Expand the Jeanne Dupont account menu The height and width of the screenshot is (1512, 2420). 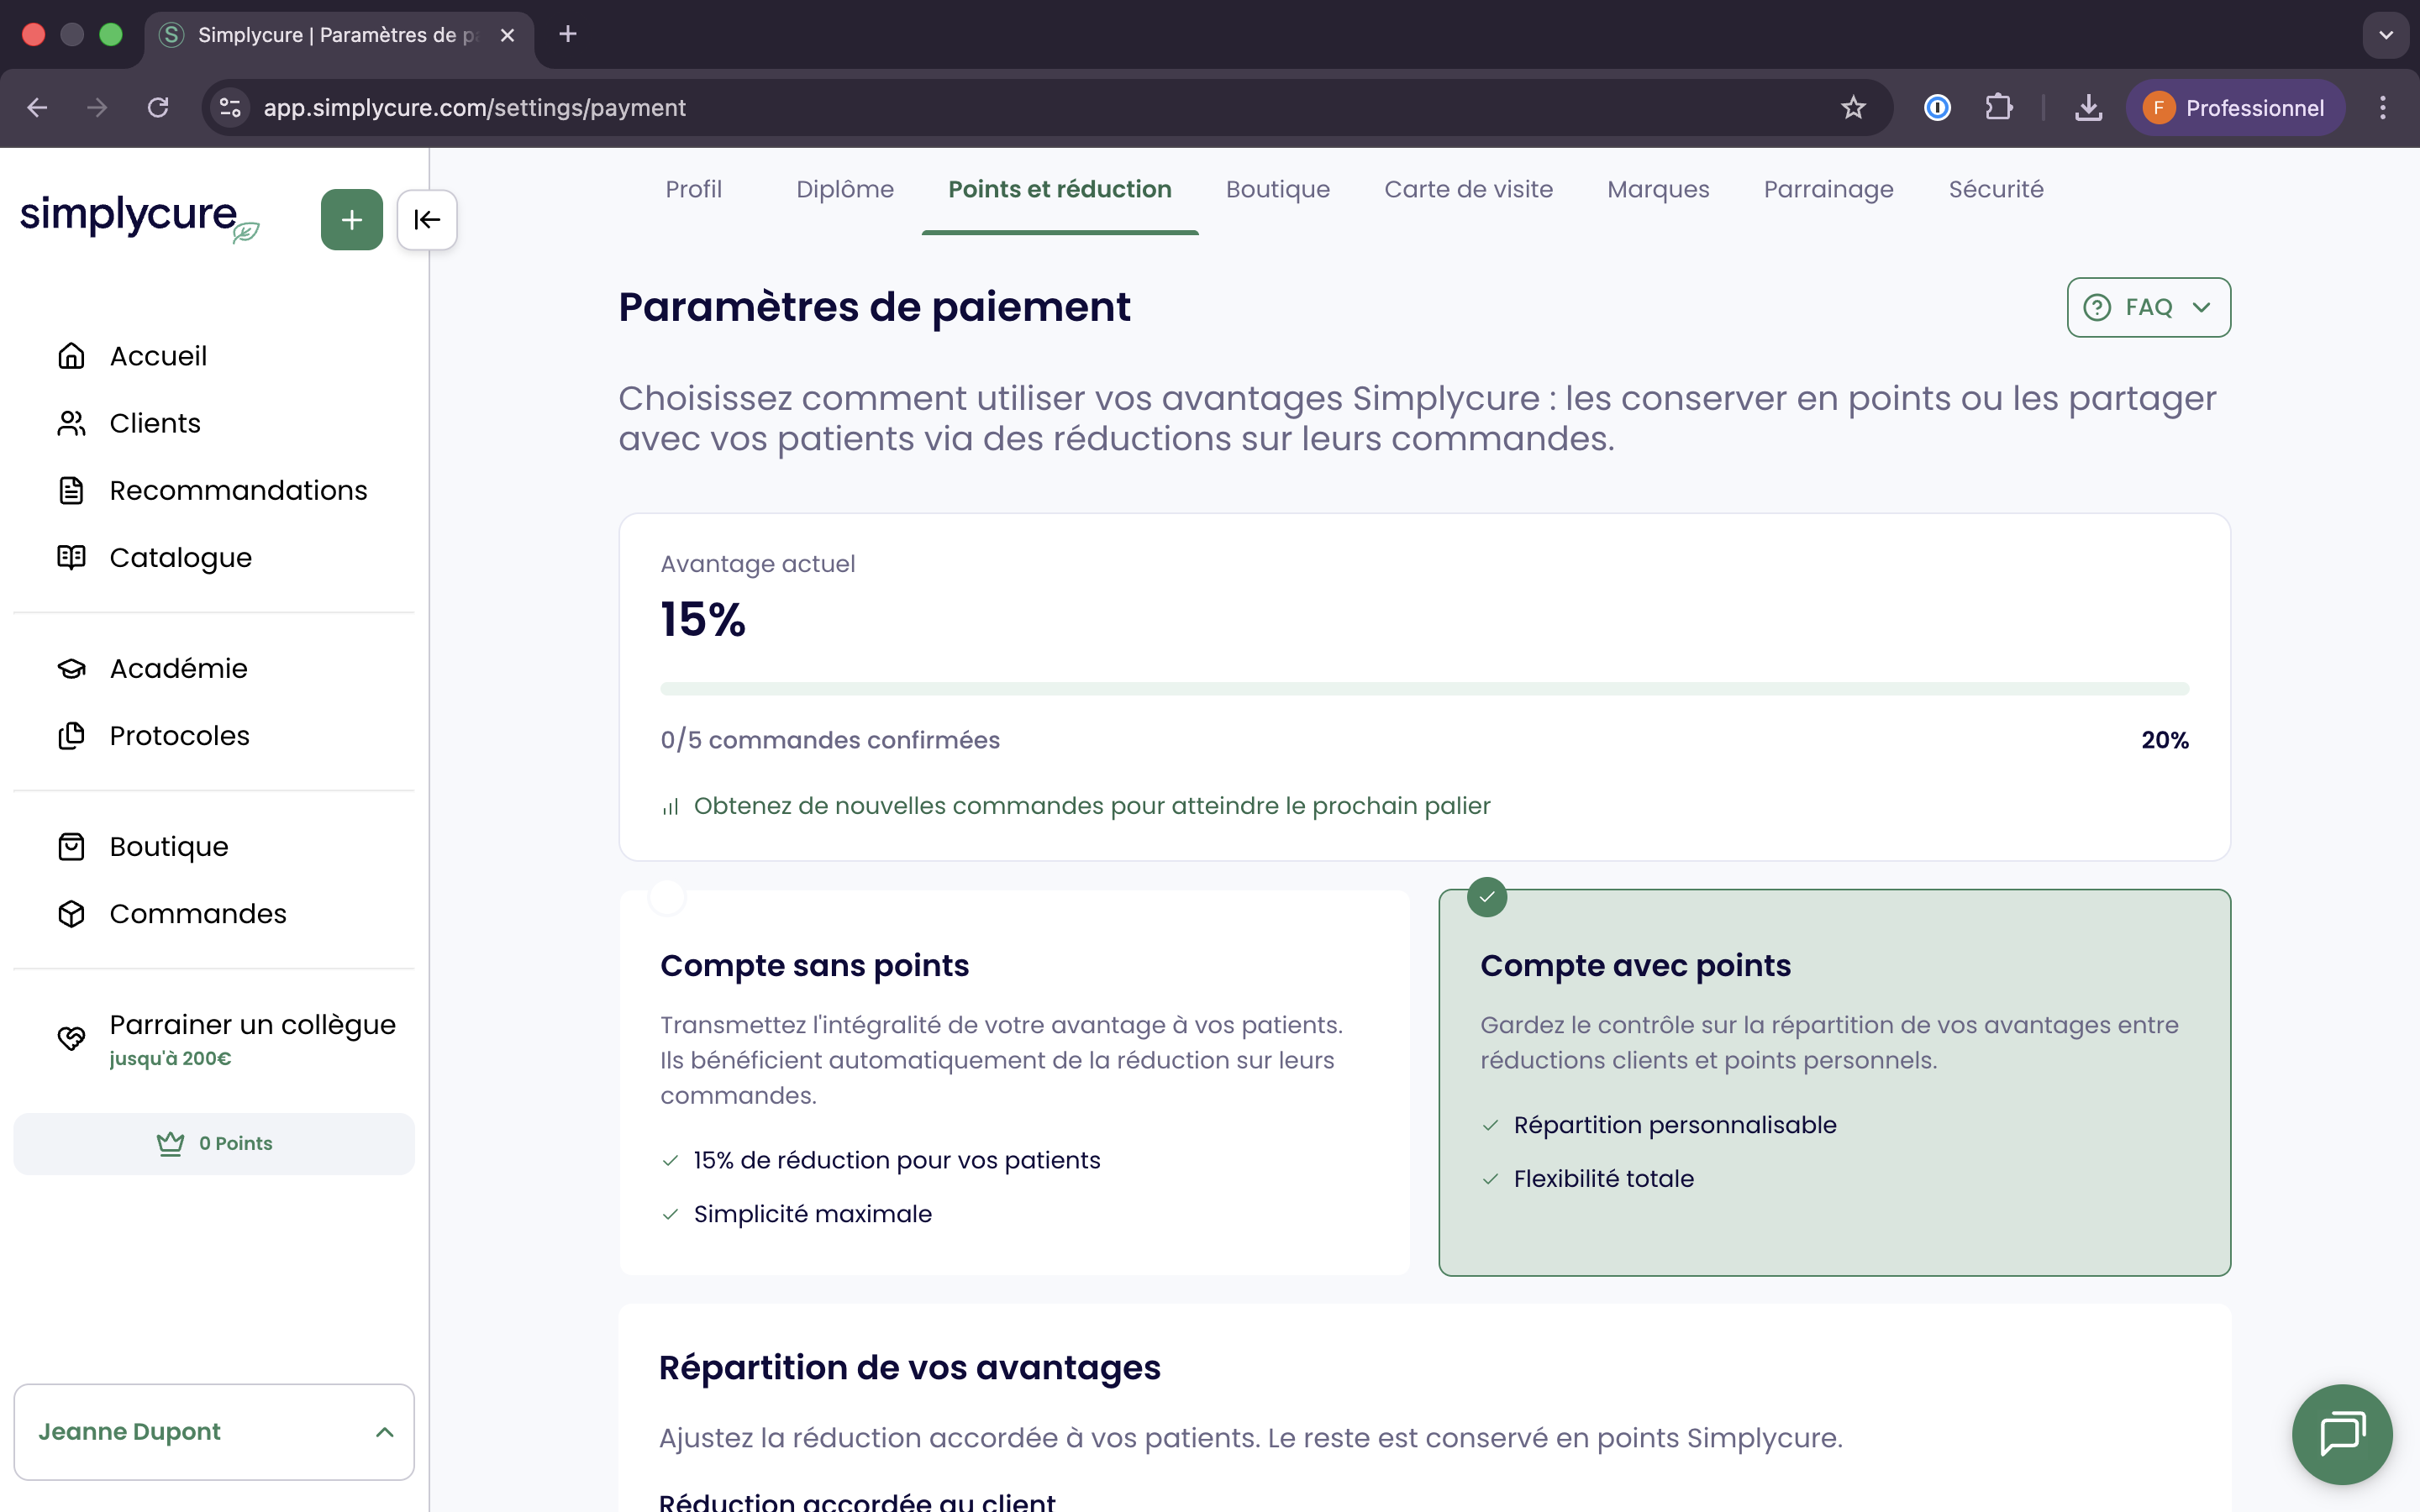click(x=214, y=1432)
